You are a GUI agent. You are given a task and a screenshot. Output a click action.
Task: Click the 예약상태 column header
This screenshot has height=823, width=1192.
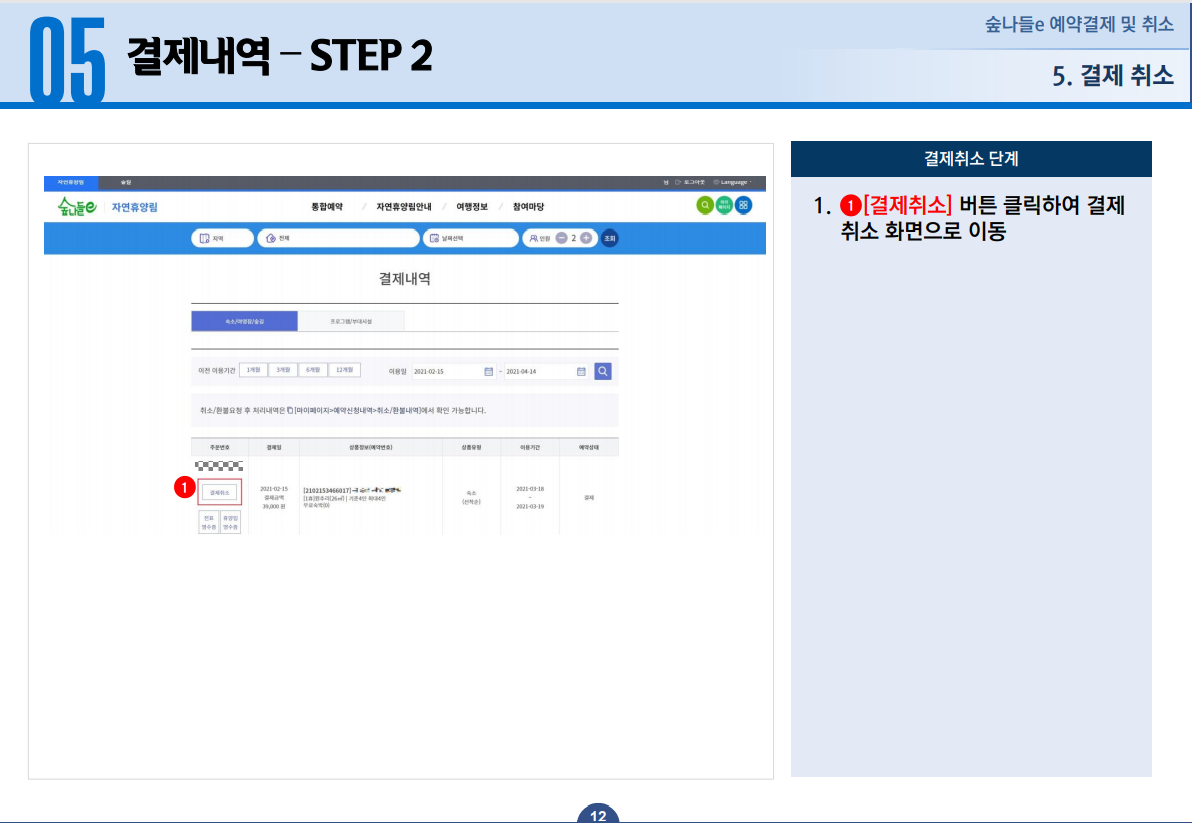(x=589, y=448)
